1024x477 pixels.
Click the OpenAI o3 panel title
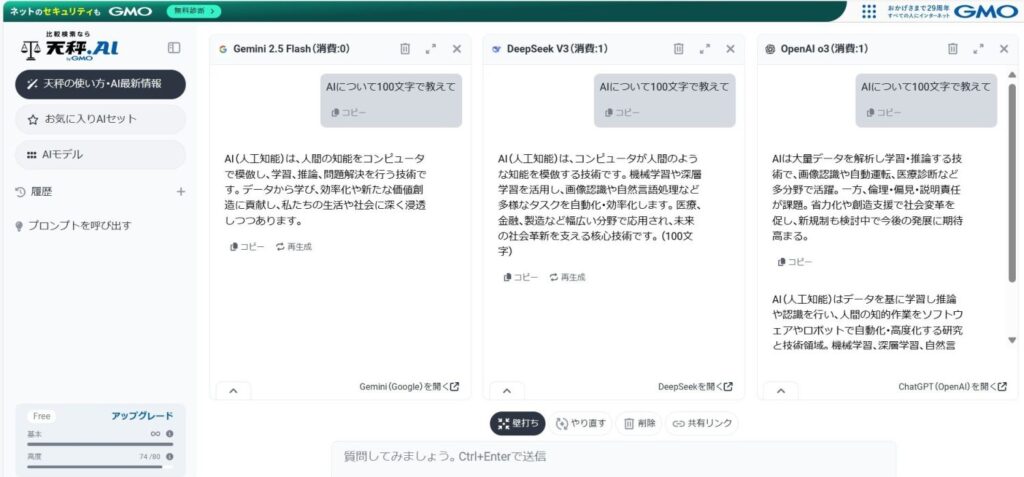824,48
